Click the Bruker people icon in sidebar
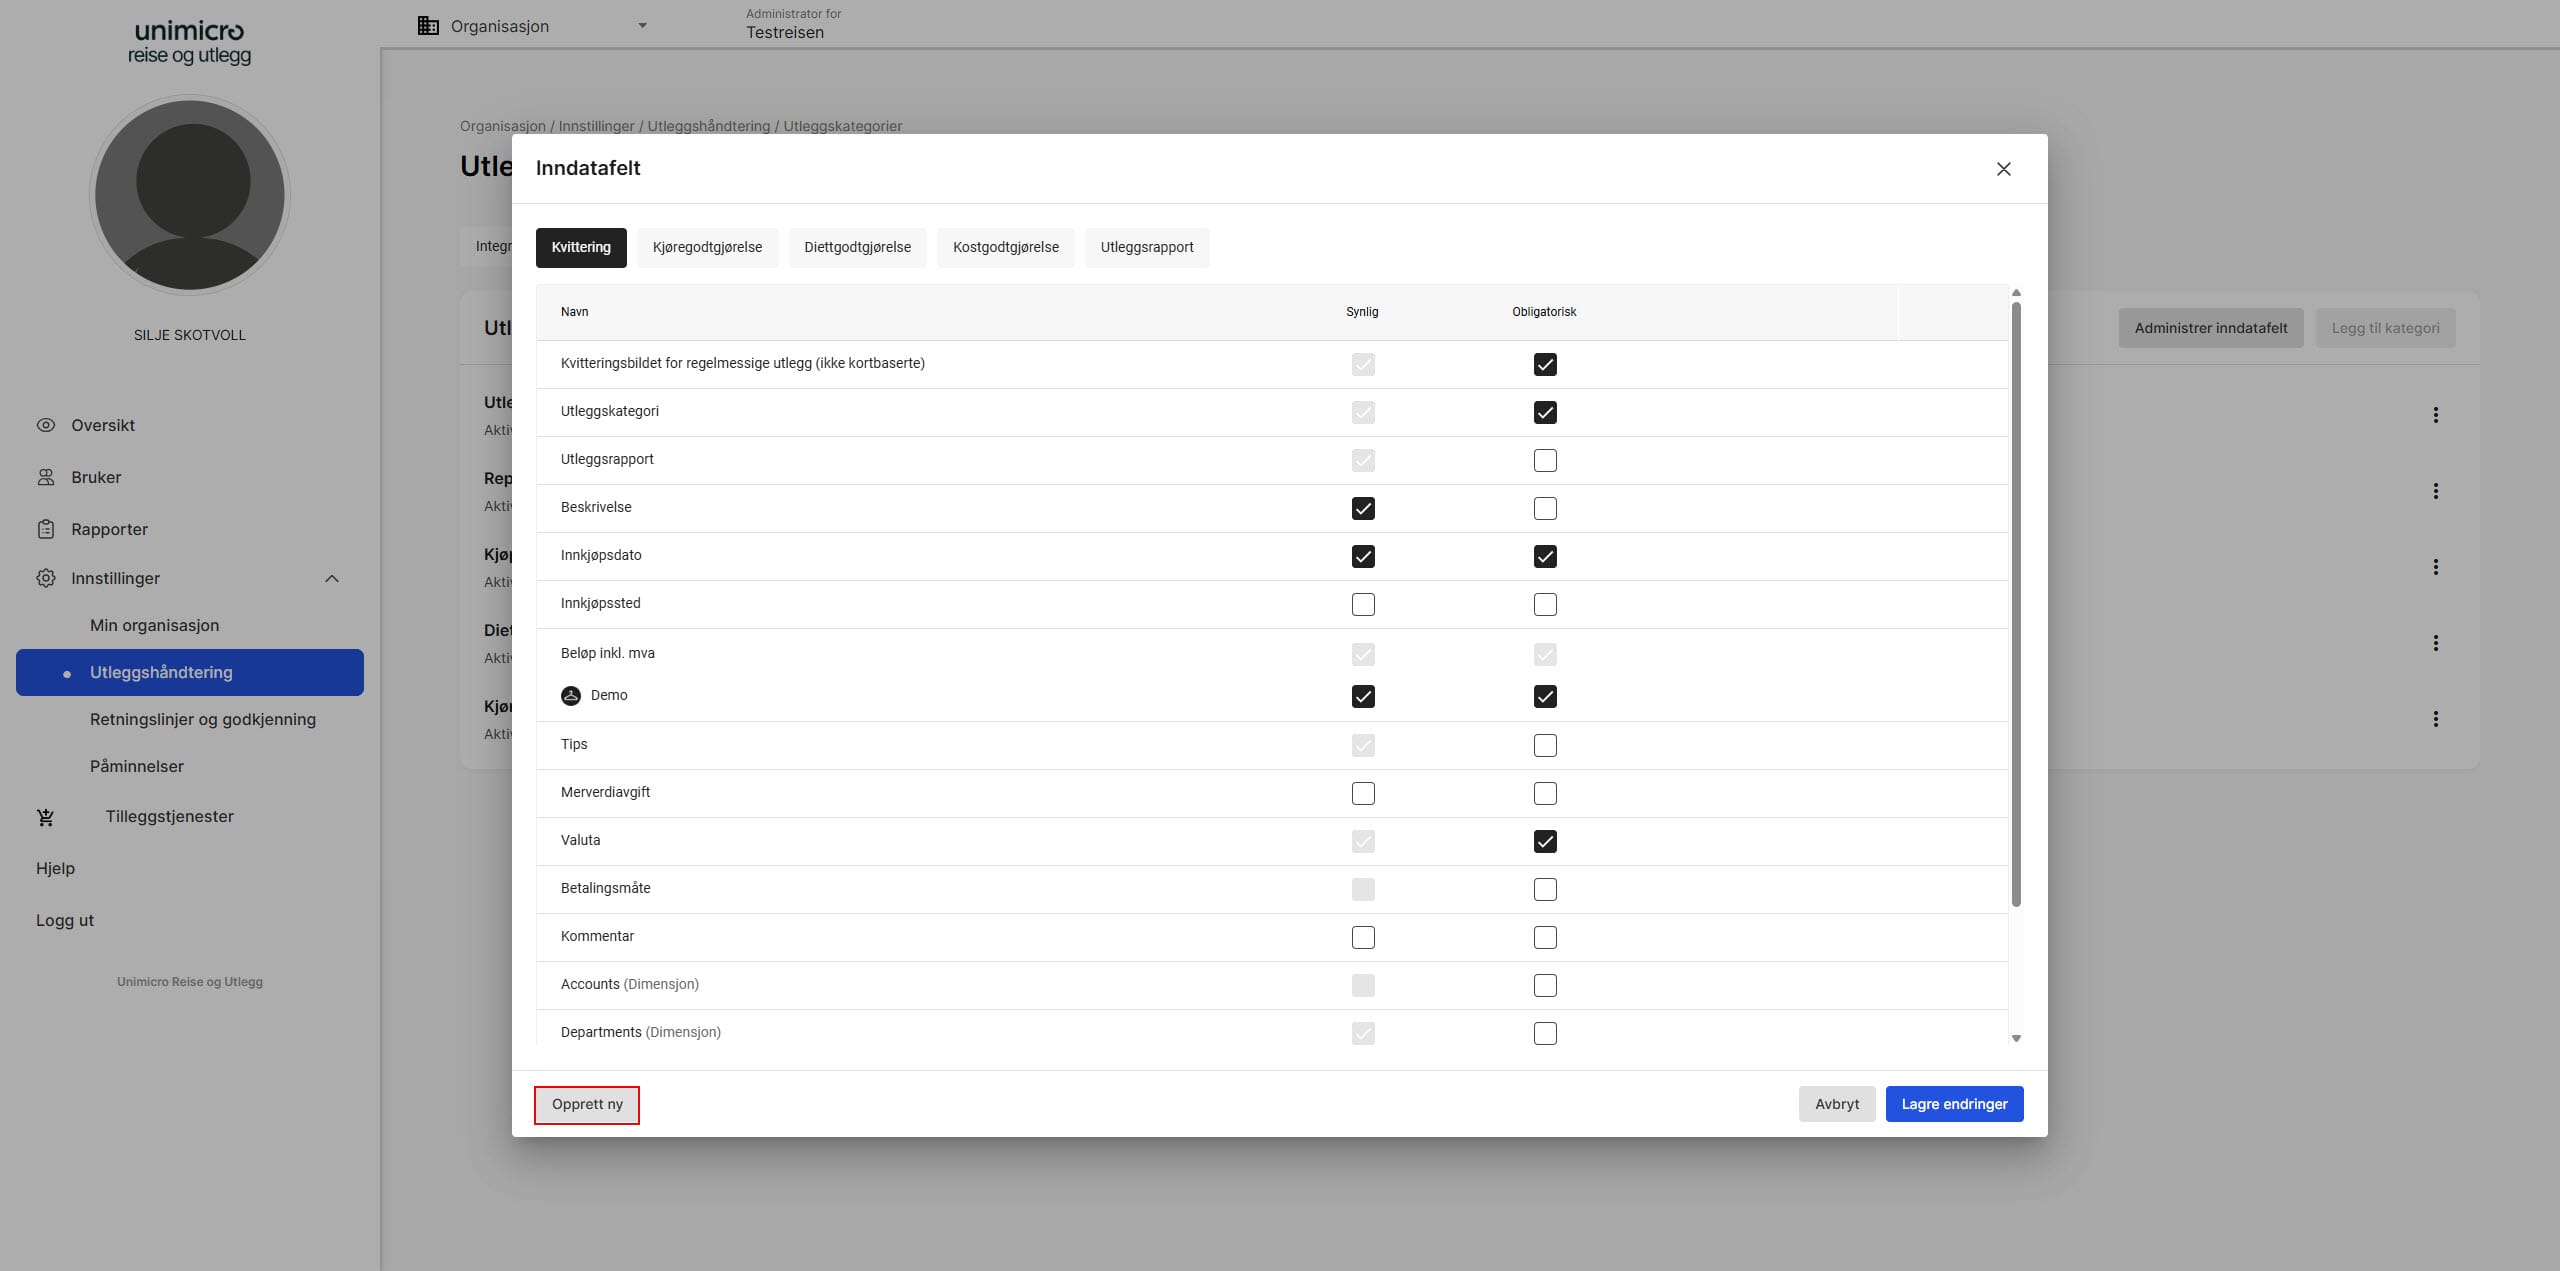Image resolution: width=2560 pixels, height=1271 pixels. click(x=46, y=477)
